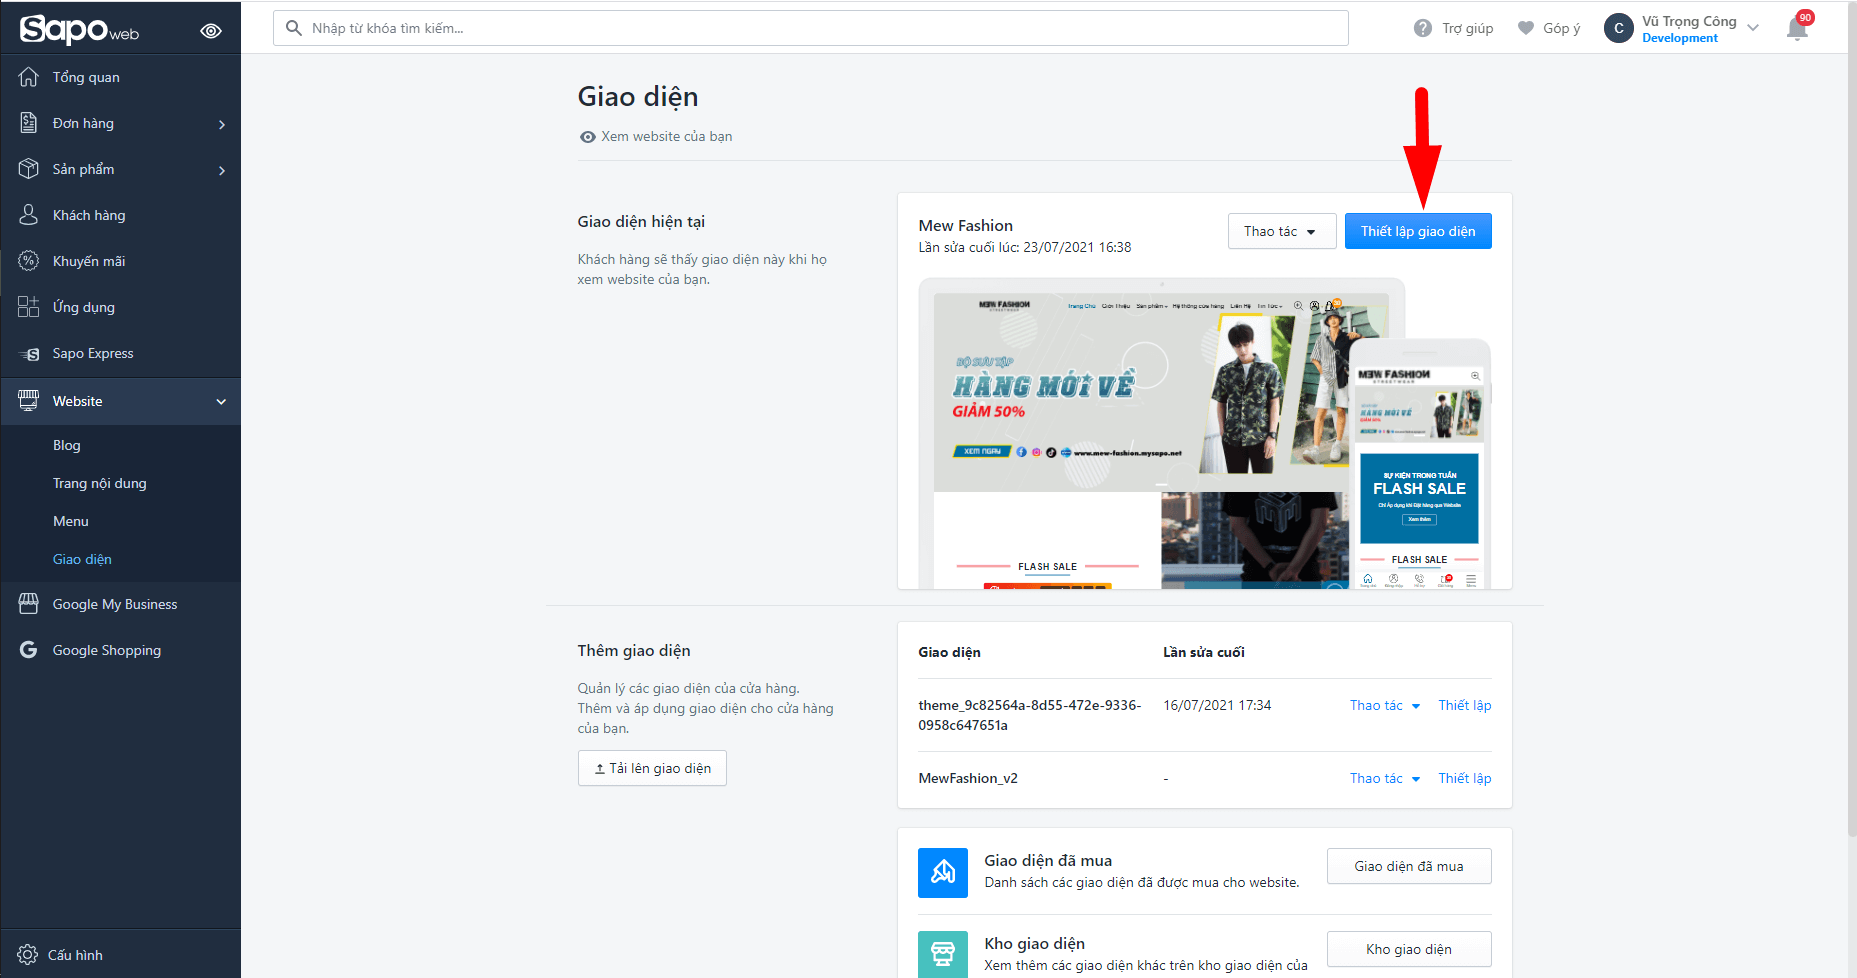
Task: Click Thiết lập link for MewFashion_v2 row
Action: point(1465,778)
